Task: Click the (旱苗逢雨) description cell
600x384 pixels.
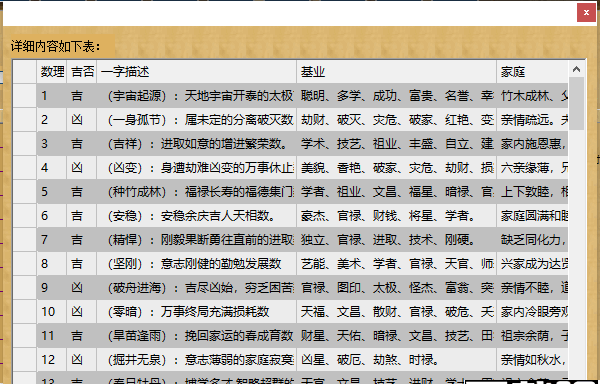Action: (197, 336)
